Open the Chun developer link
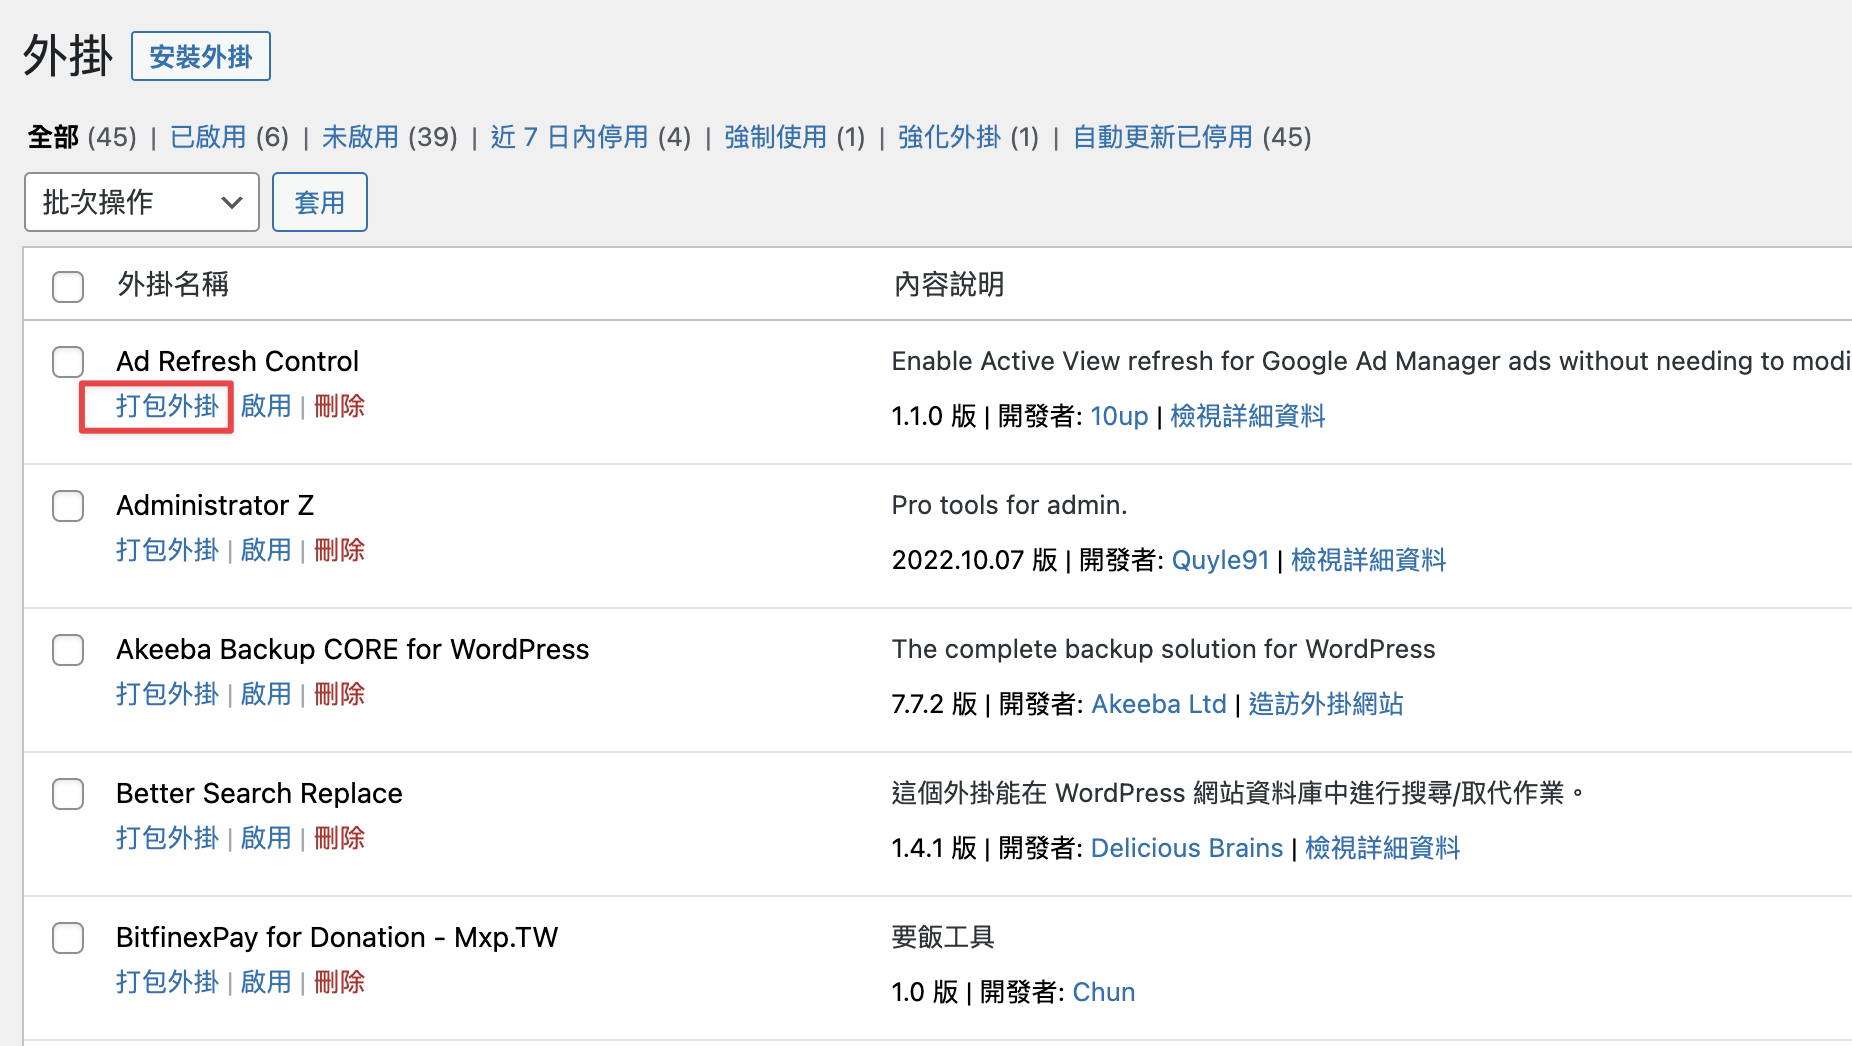 [1103, 992]
